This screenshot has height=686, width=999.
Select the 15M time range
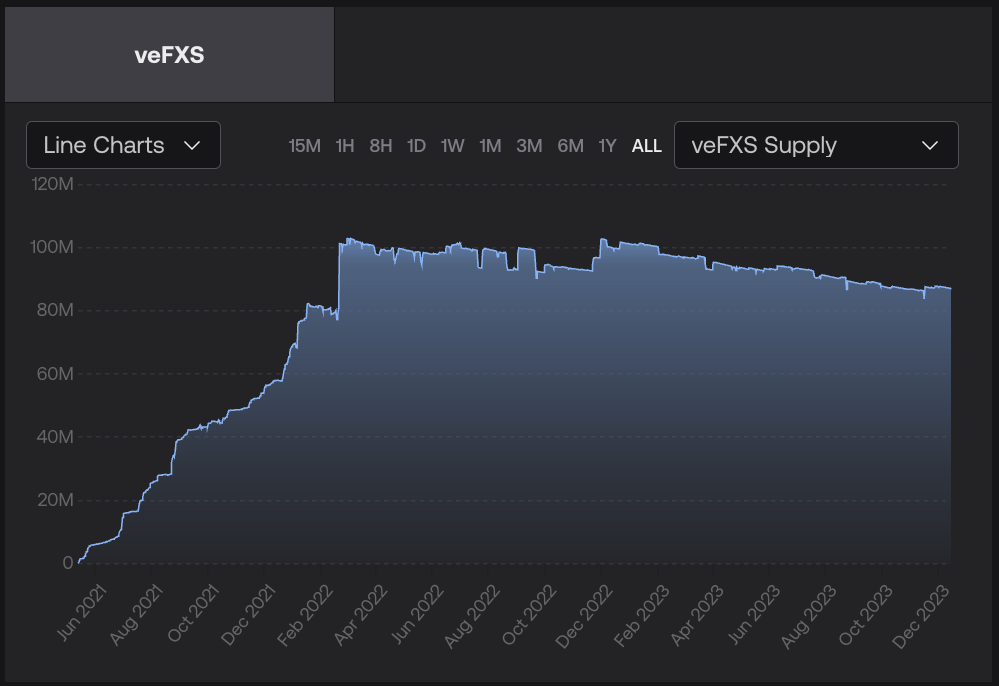coord(304,146)
